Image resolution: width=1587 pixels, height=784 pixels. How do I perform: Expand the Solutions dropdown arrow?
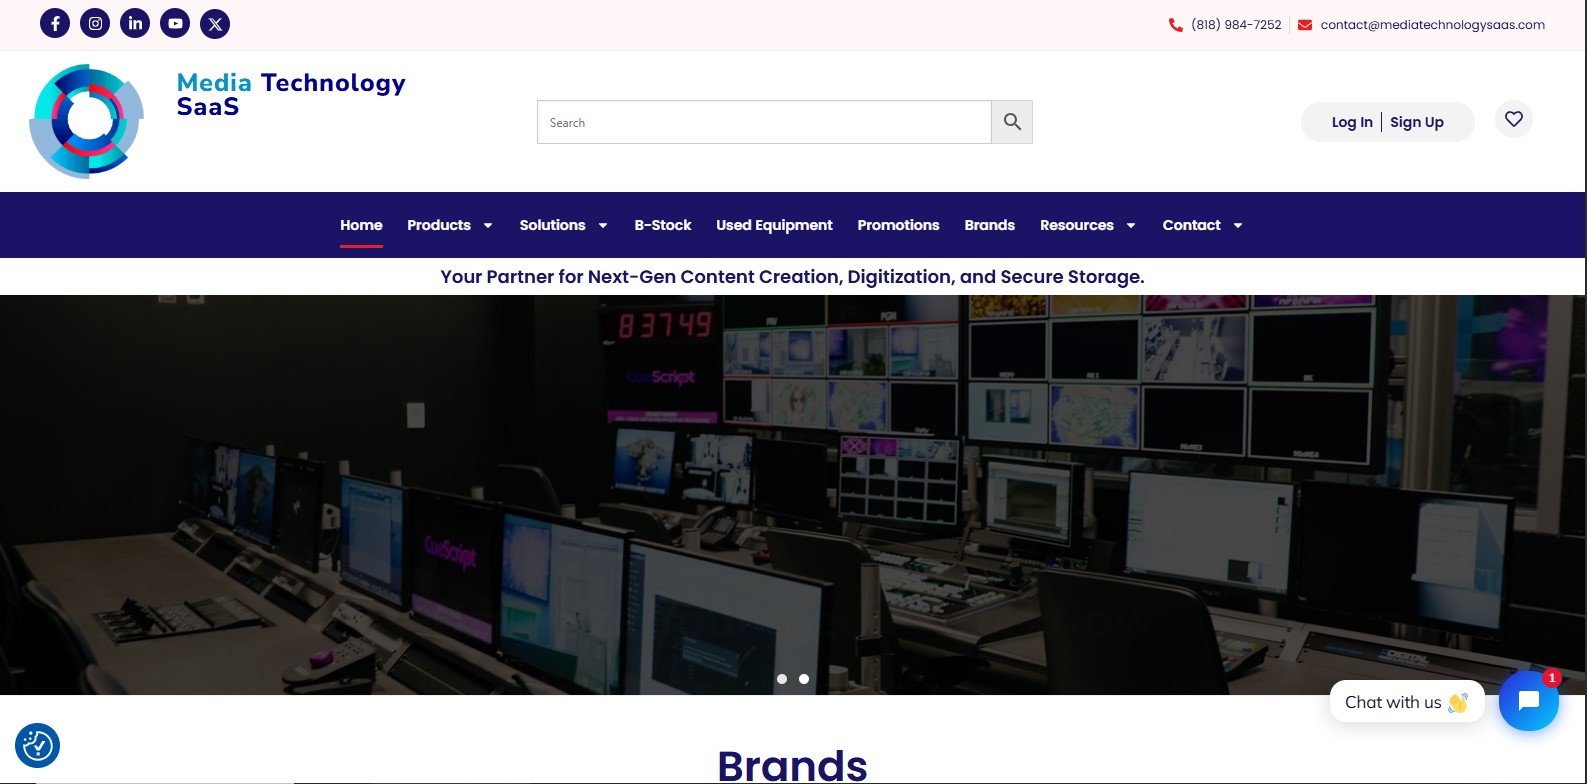603,226
